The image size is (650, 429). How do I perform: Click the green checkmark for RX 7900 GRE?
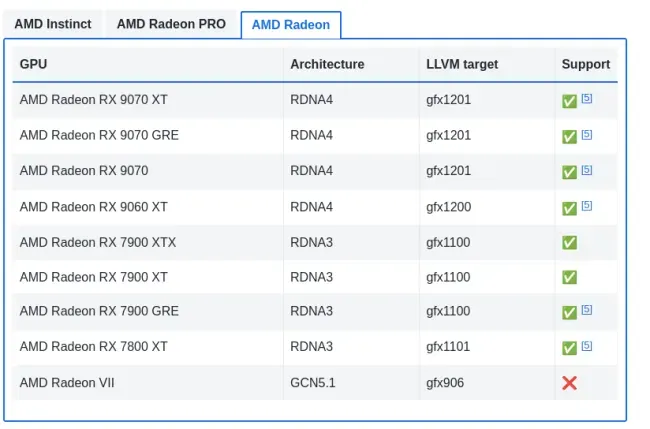point(569,313)
